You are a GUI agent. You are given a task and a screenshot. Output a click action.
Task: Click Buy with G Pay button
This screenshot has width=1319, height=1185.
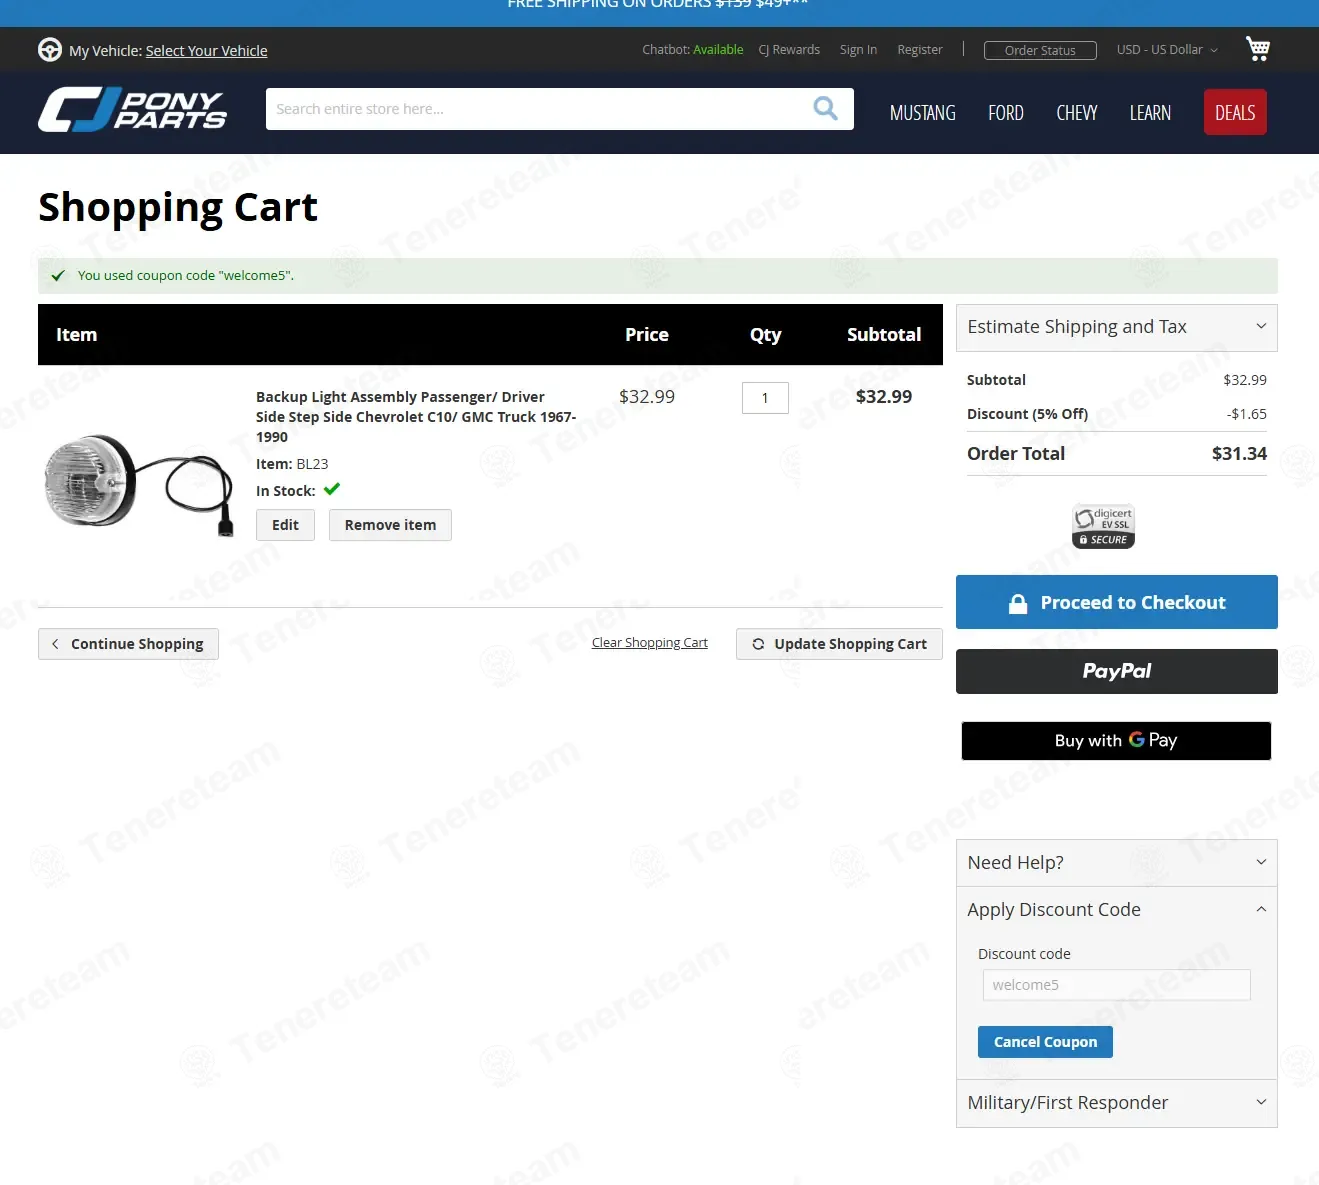(x=1116, y=741)
